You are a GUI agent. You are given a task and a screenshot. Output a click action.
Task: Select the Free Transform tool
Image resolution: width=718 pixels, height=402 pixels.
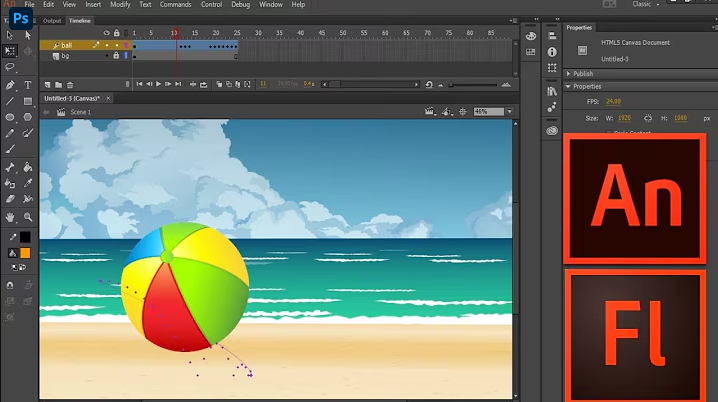tap(10, 51)
